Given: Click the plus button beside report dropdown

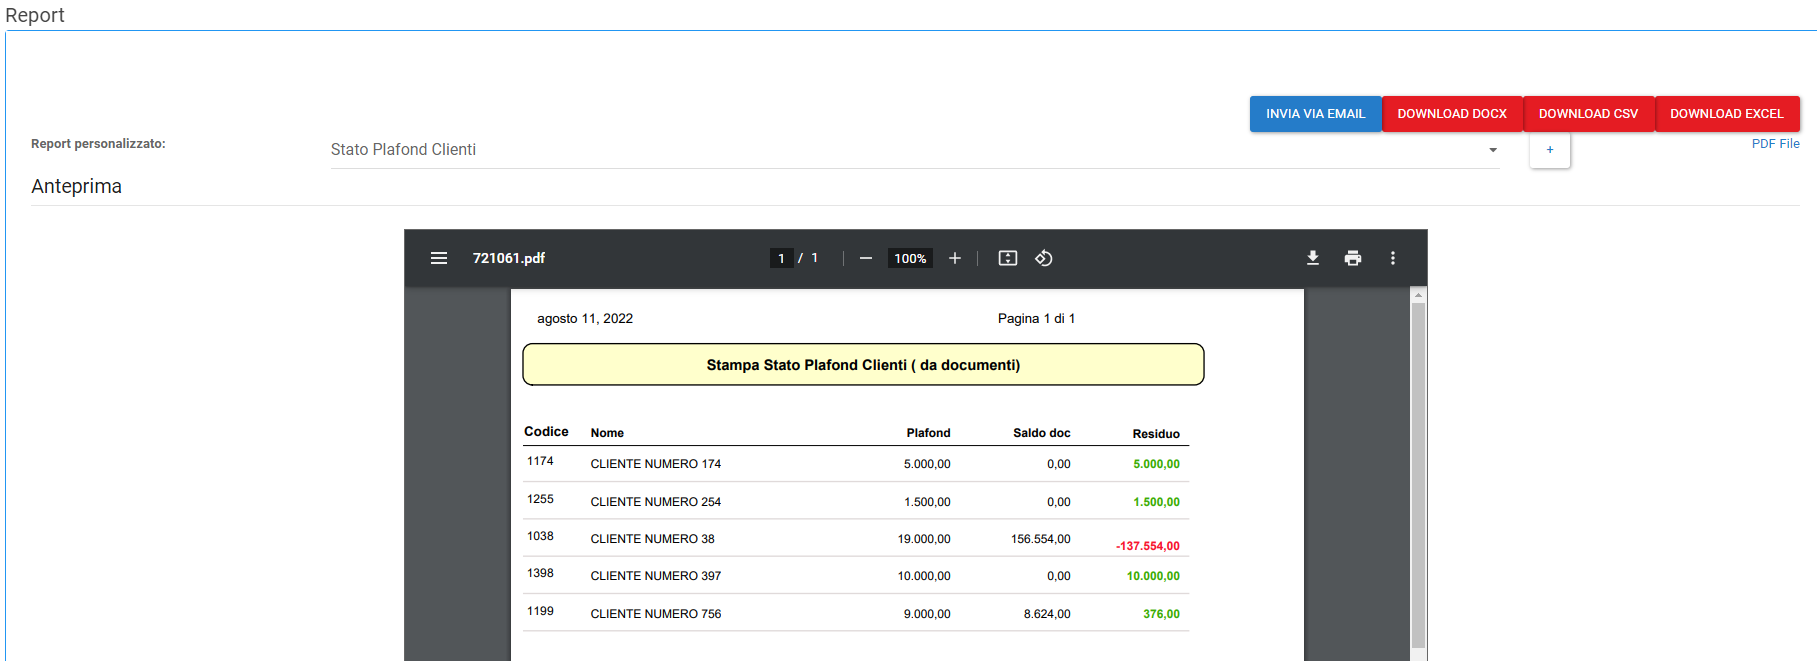Looking at the screenshot, I should click(x=1550, y=150).
